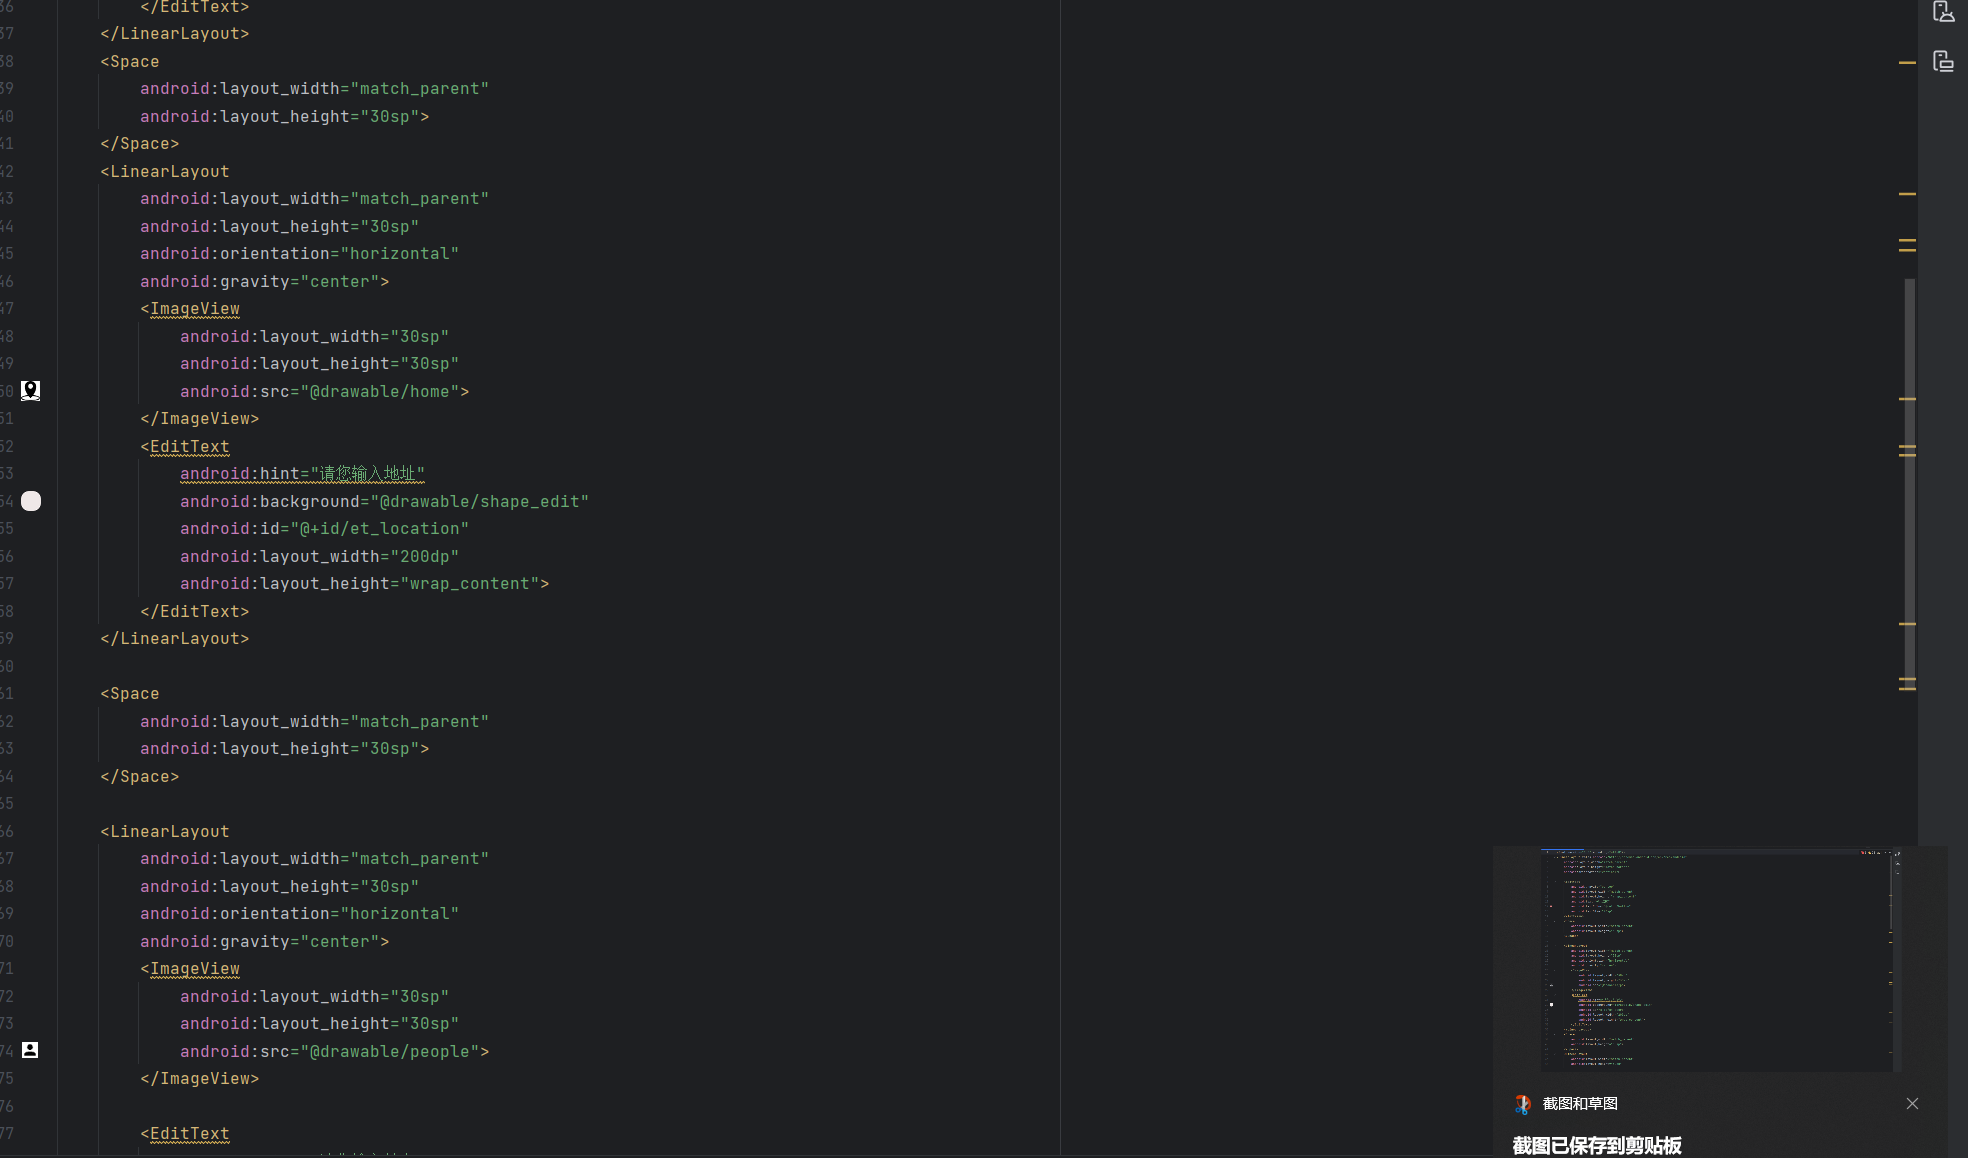
Task: Open the screenshot preview thumbnail in notification
Action: [x=1720, y=960]
